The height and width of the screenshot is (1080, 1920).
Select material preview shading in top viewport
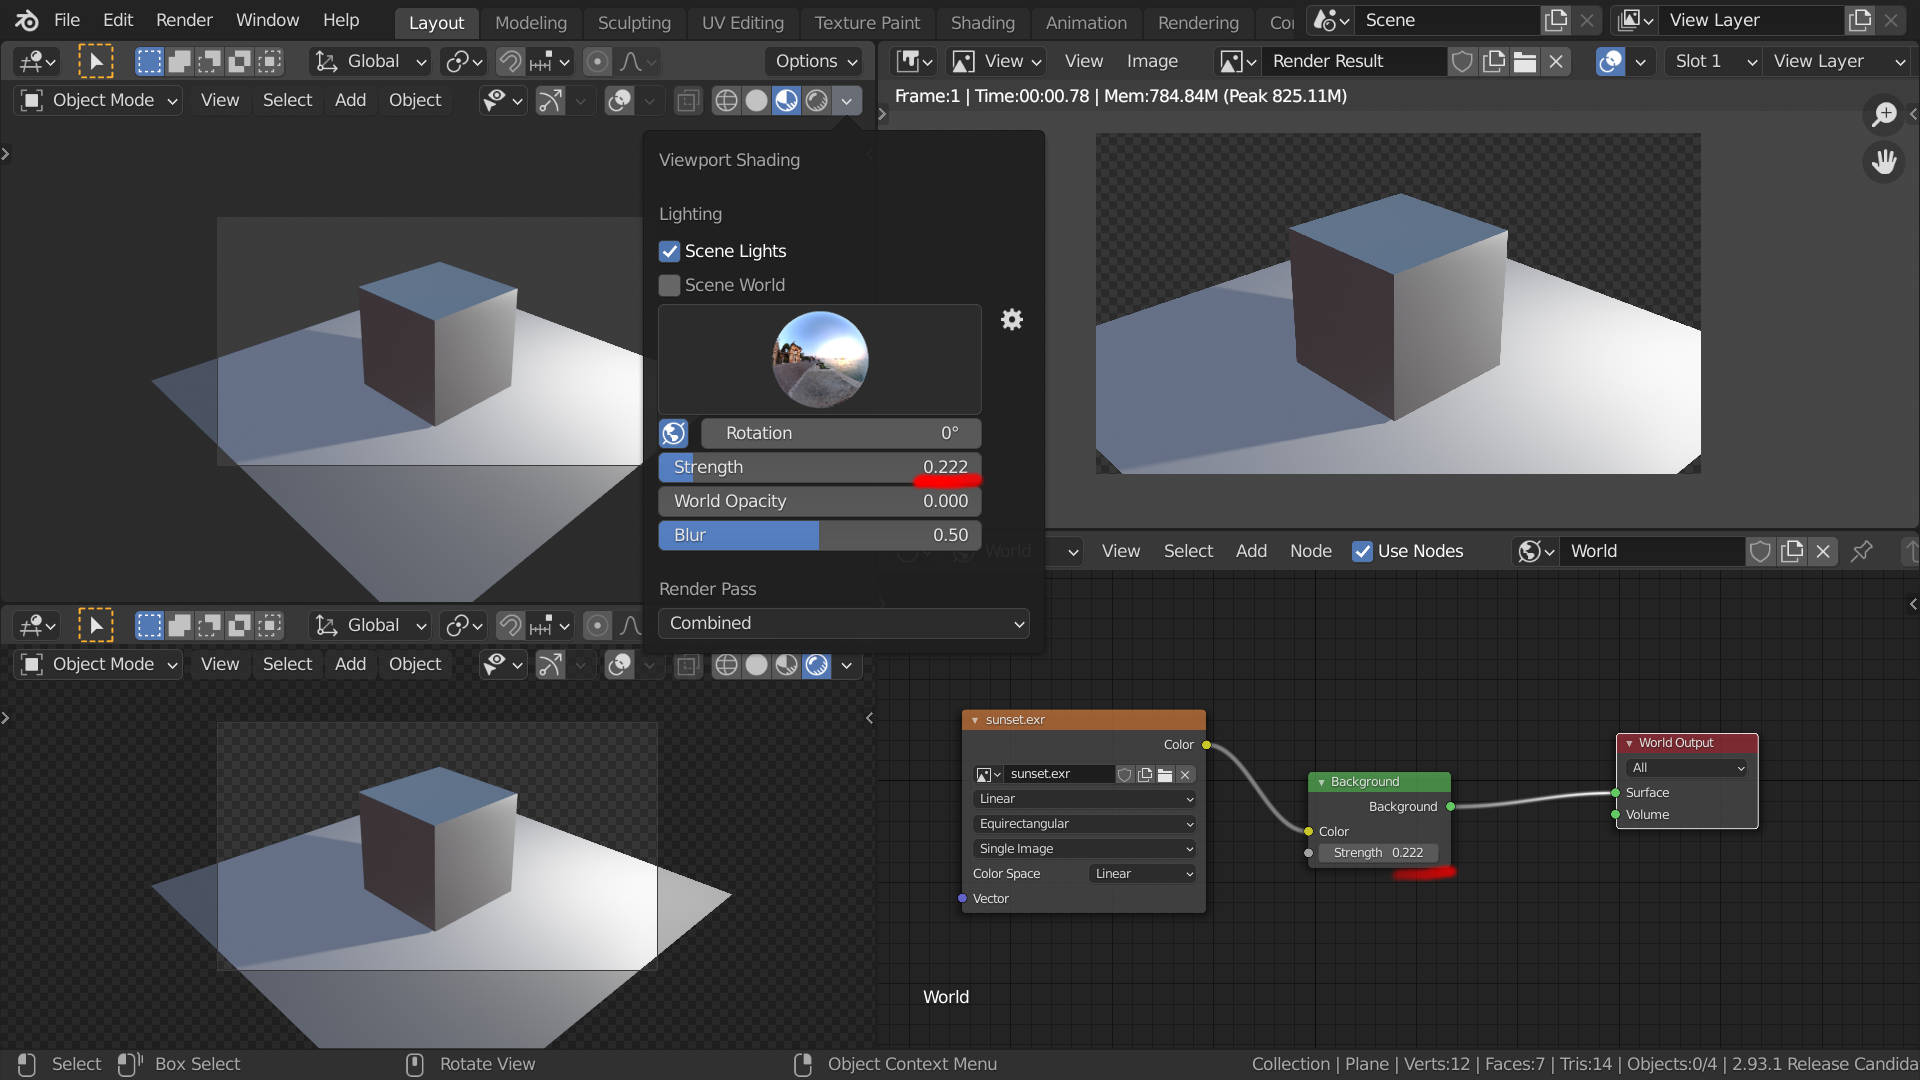787,100
